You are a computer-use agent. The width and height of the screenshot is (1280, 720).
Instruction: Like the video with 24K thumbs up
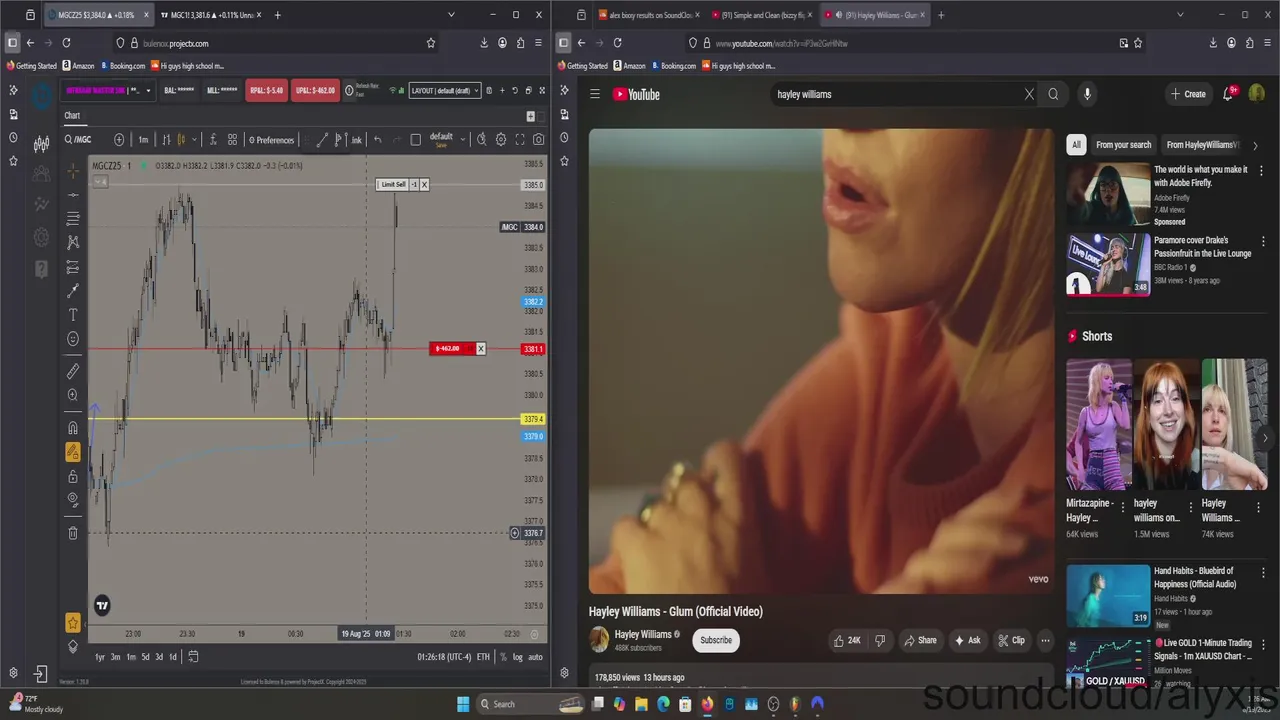847,640
